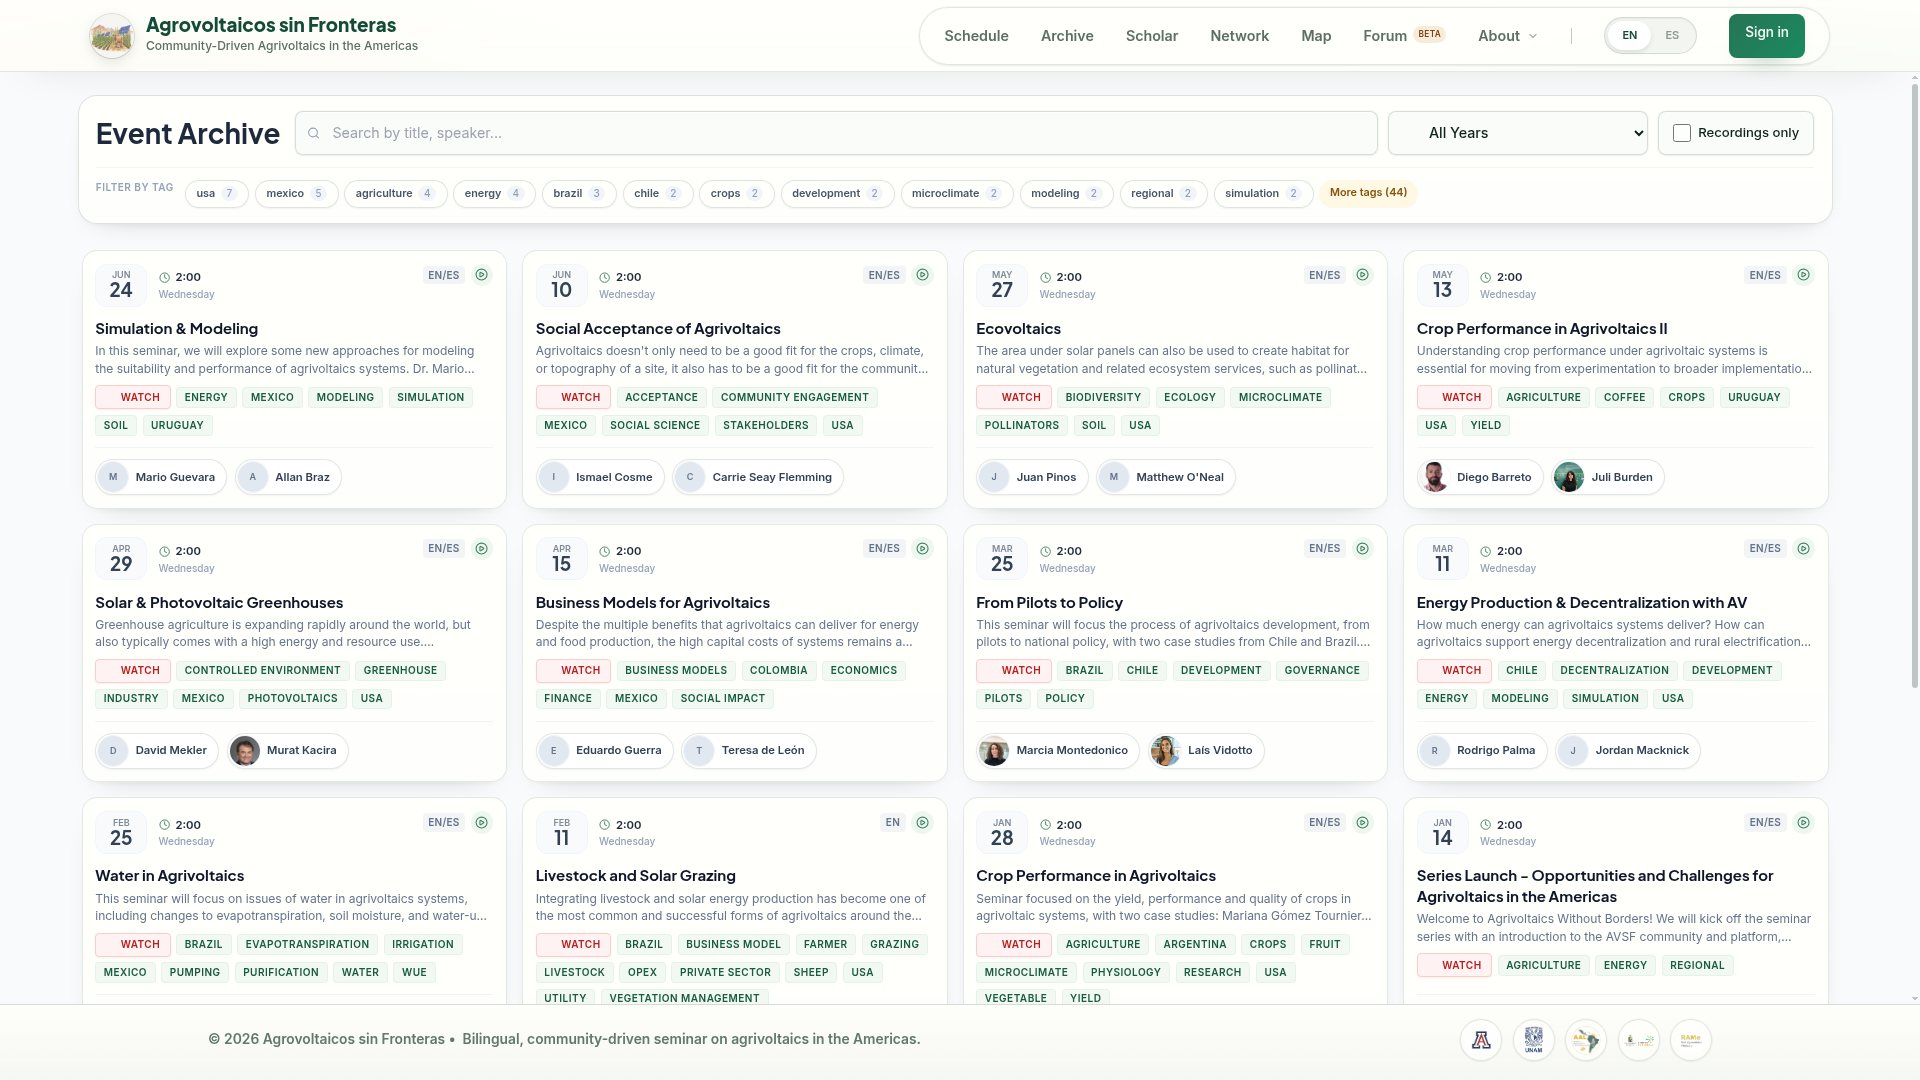Toggle the mexico tag filter
This screenshot has height=1080, width=1920.
point(297,194)
